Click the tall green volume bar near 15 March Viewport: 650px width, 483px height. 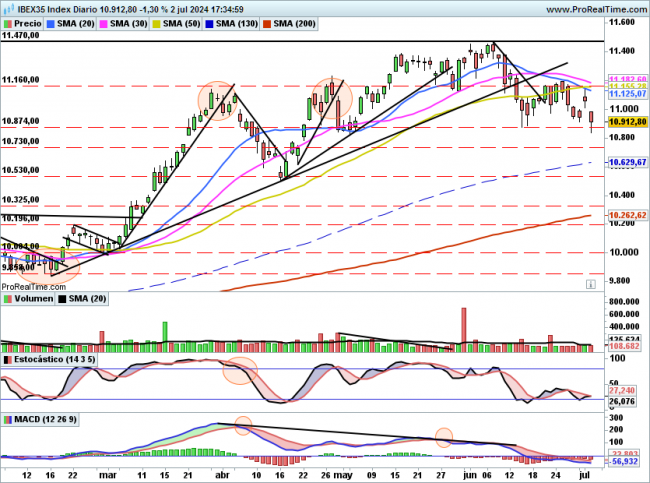pos(165,337)
